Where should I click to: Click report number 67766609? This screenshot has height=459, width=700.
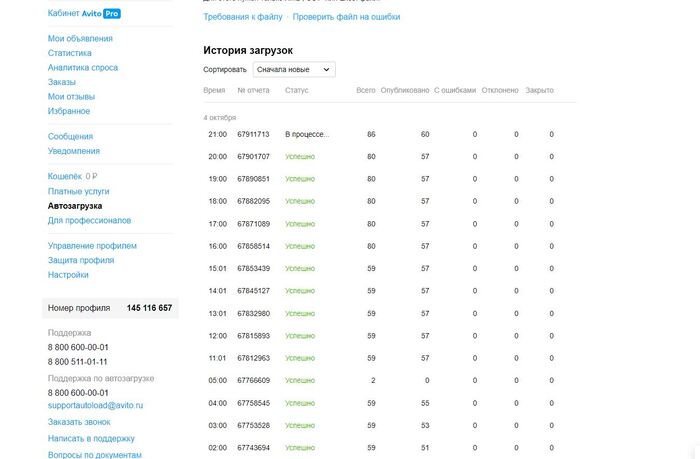point(253,380)
